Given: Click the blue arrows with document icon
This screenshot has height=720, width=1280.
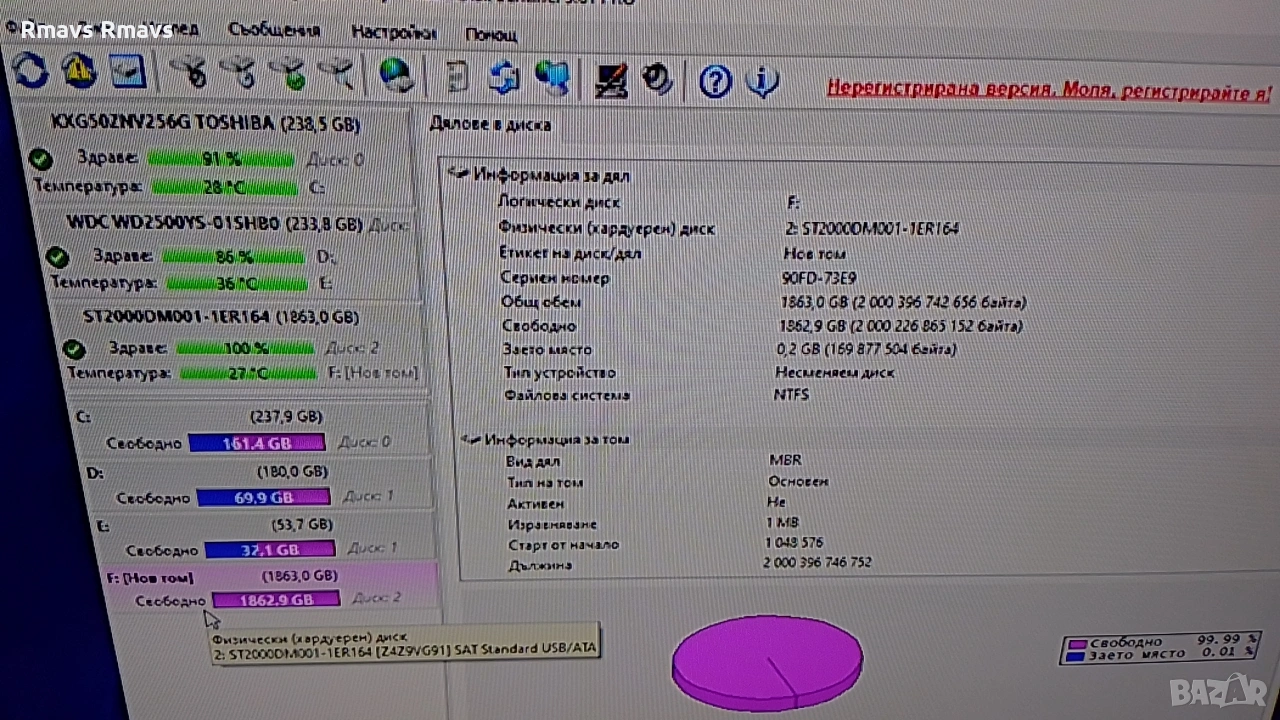Looking at the screenshot, I should 503,77.
